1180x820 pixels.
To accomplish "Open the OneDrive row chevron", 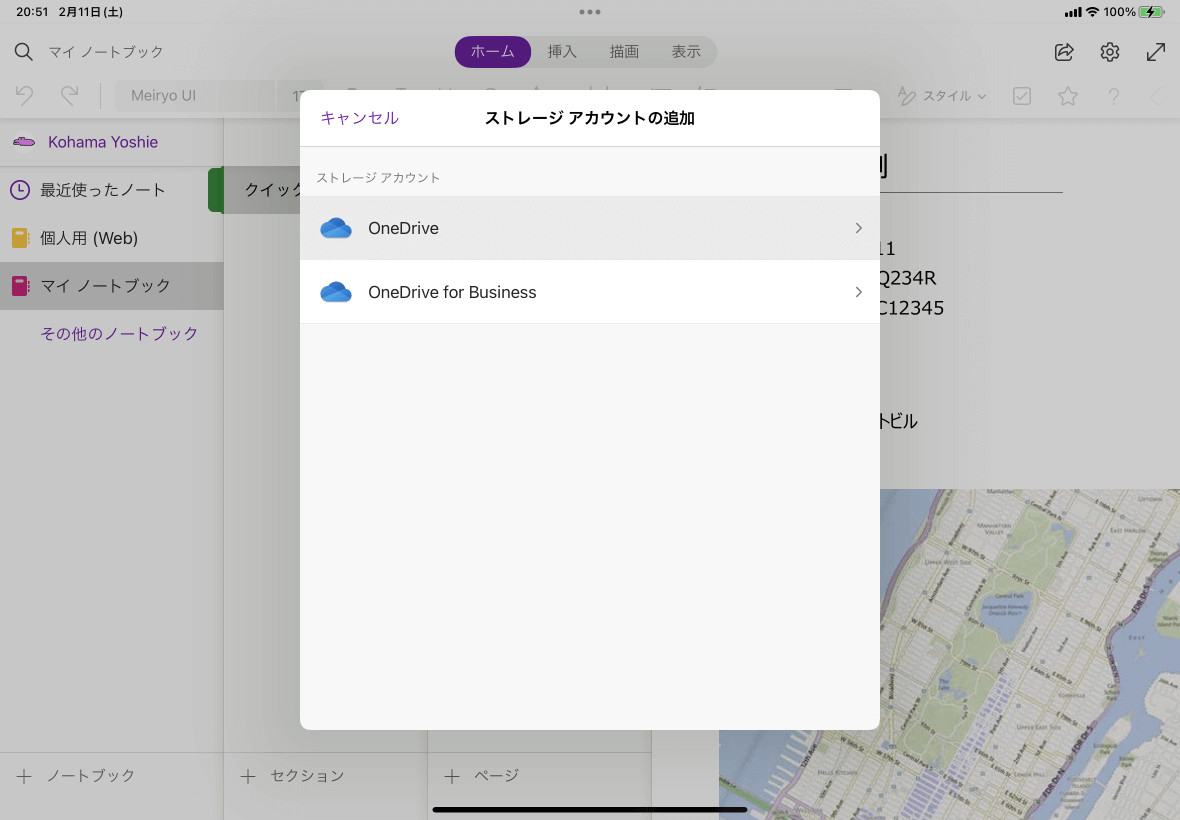I will [x=859, y=228].
